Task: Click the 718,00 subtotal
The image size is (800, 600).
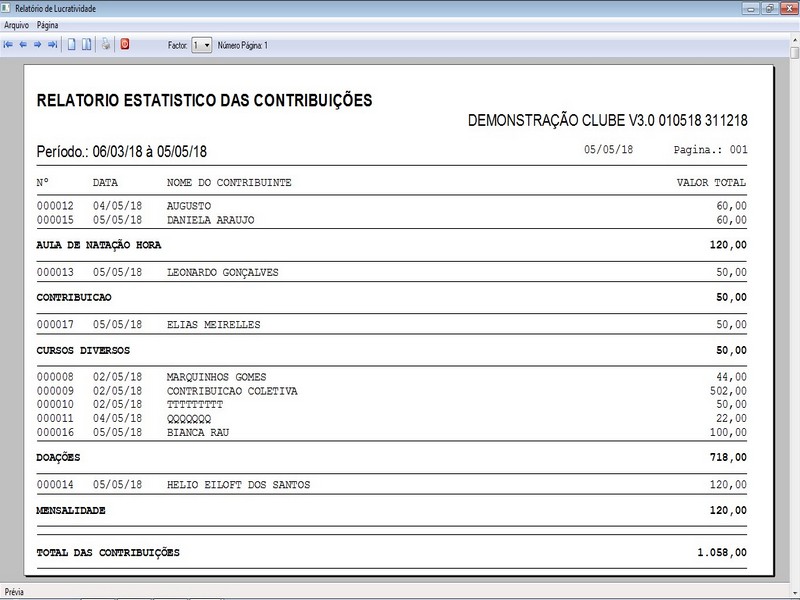Action: click(x=728, y=458)
